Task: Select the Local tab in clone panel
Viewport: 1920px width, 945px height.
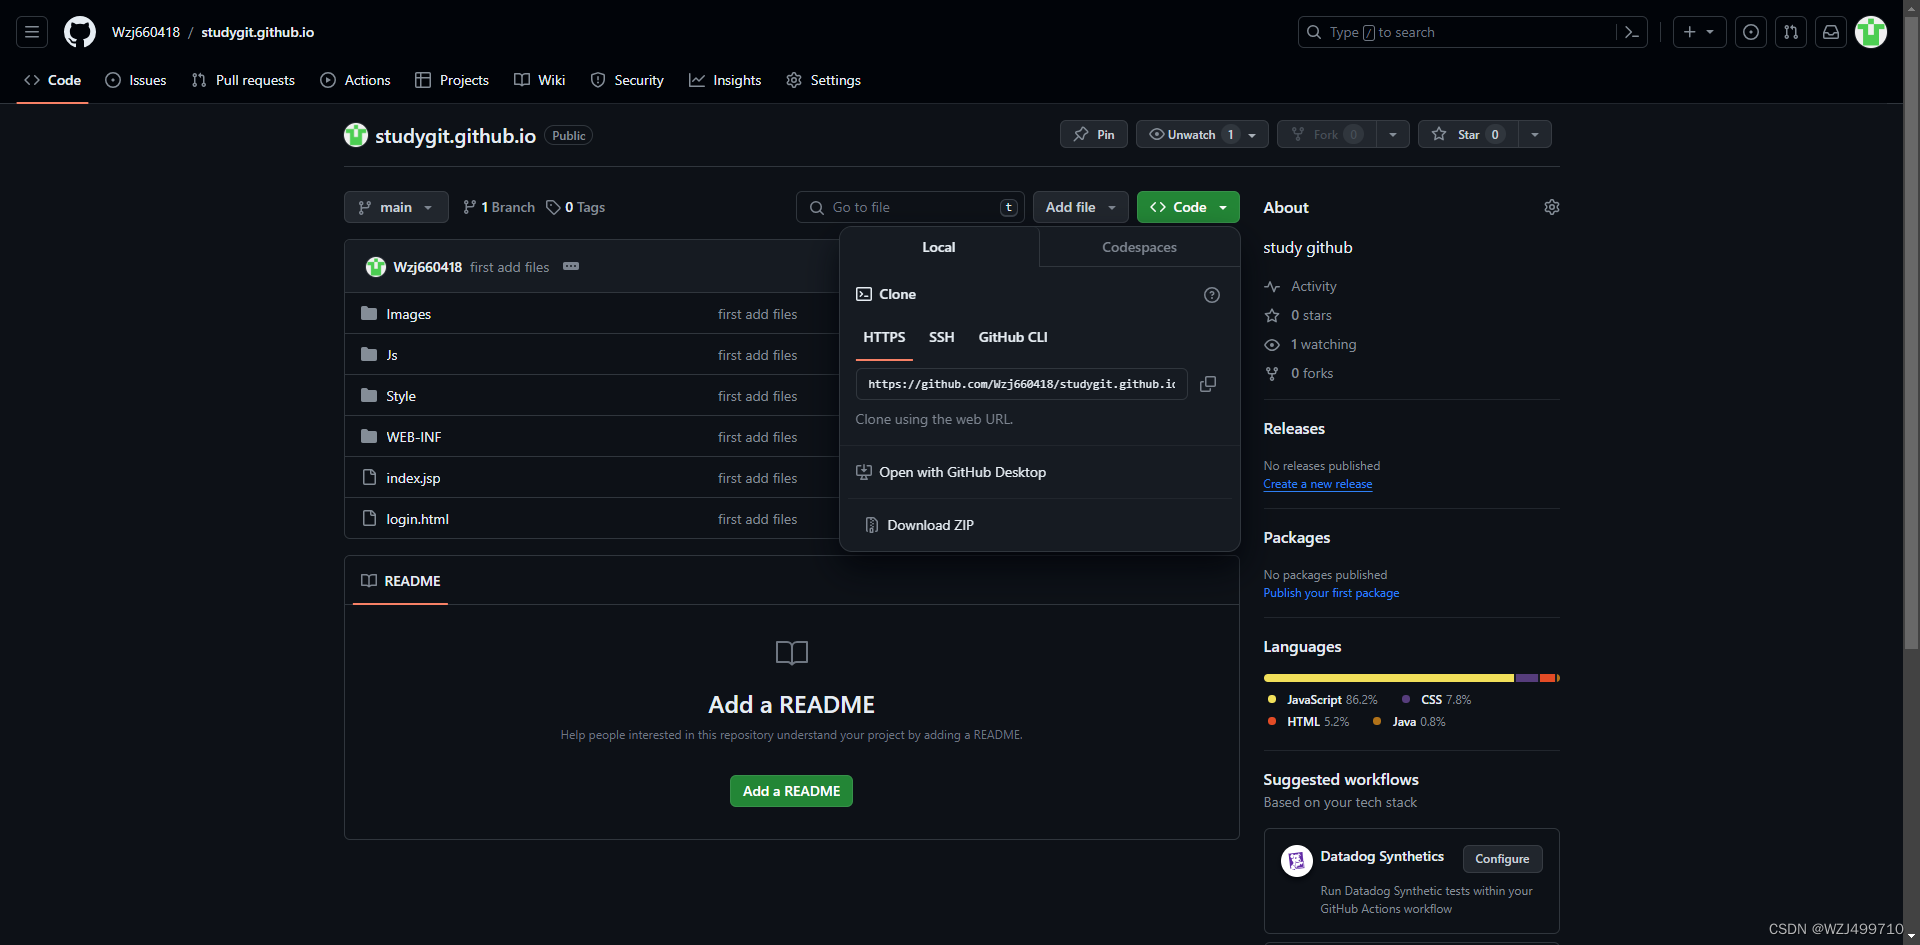Action: click(x=939, y=247)
